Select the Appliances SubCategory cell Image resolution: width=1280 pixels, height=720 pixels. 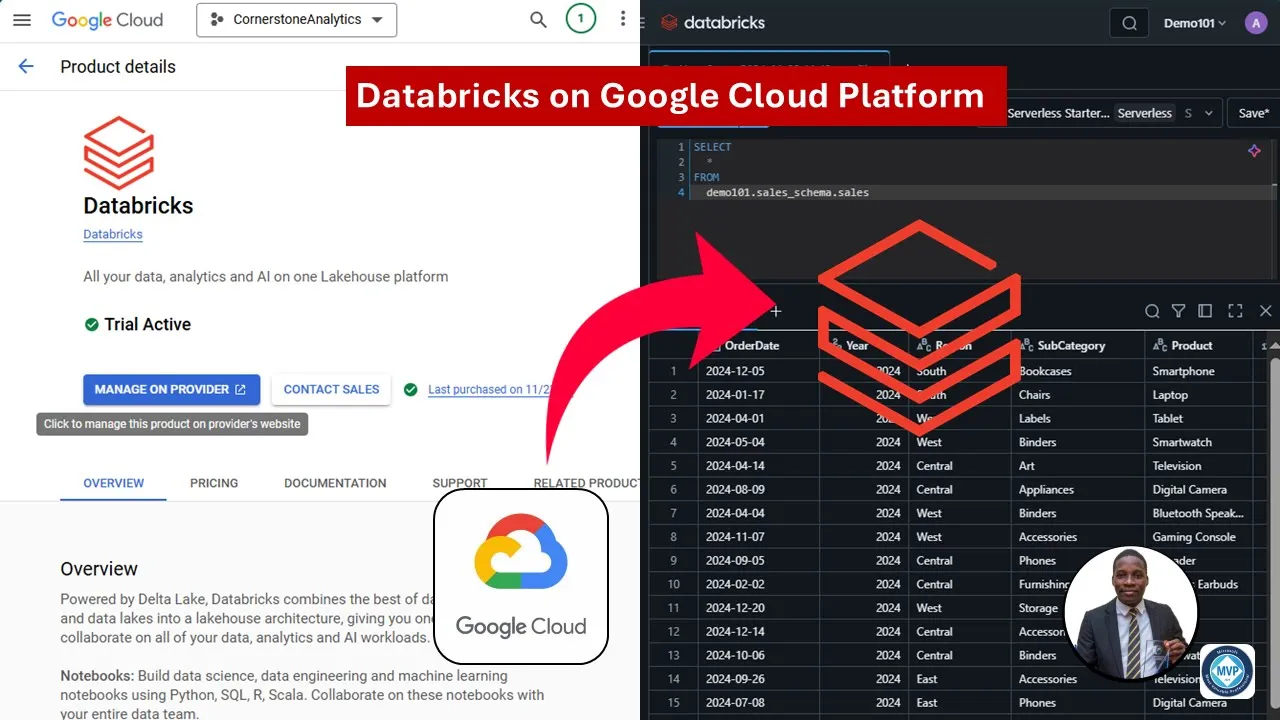pos(1078,490)
